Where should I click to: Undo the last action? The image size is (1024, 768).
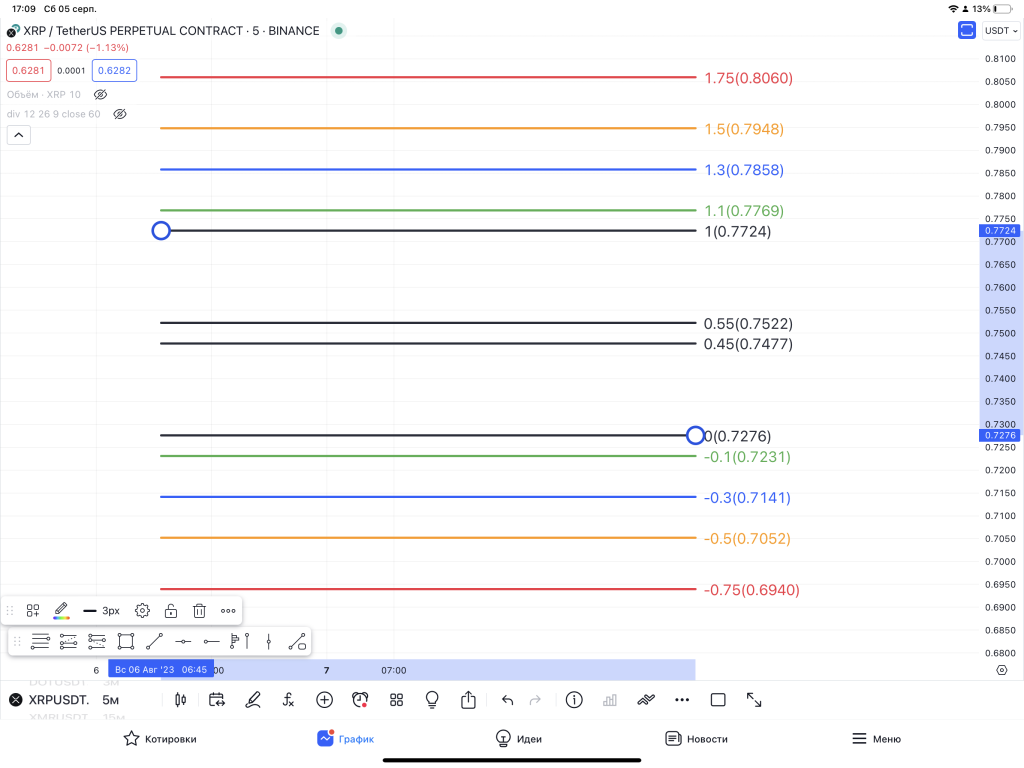coord(507,700)
